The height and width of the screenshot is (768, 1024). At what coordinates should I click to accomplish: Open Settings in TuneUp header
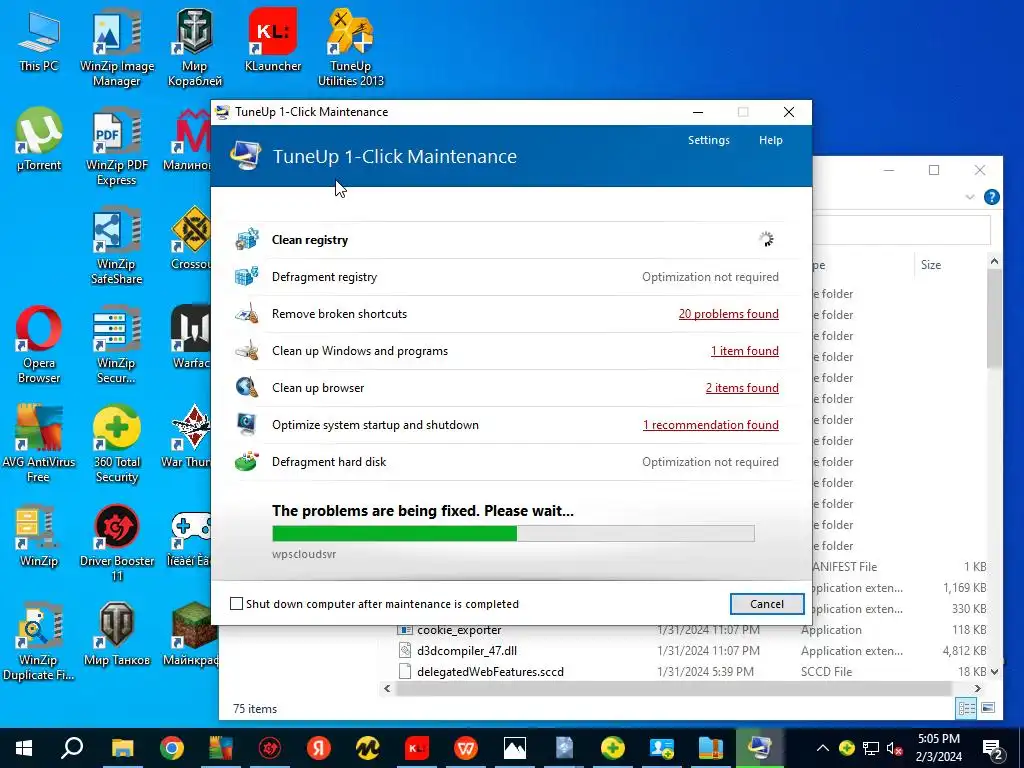click(x=709, y=140)
